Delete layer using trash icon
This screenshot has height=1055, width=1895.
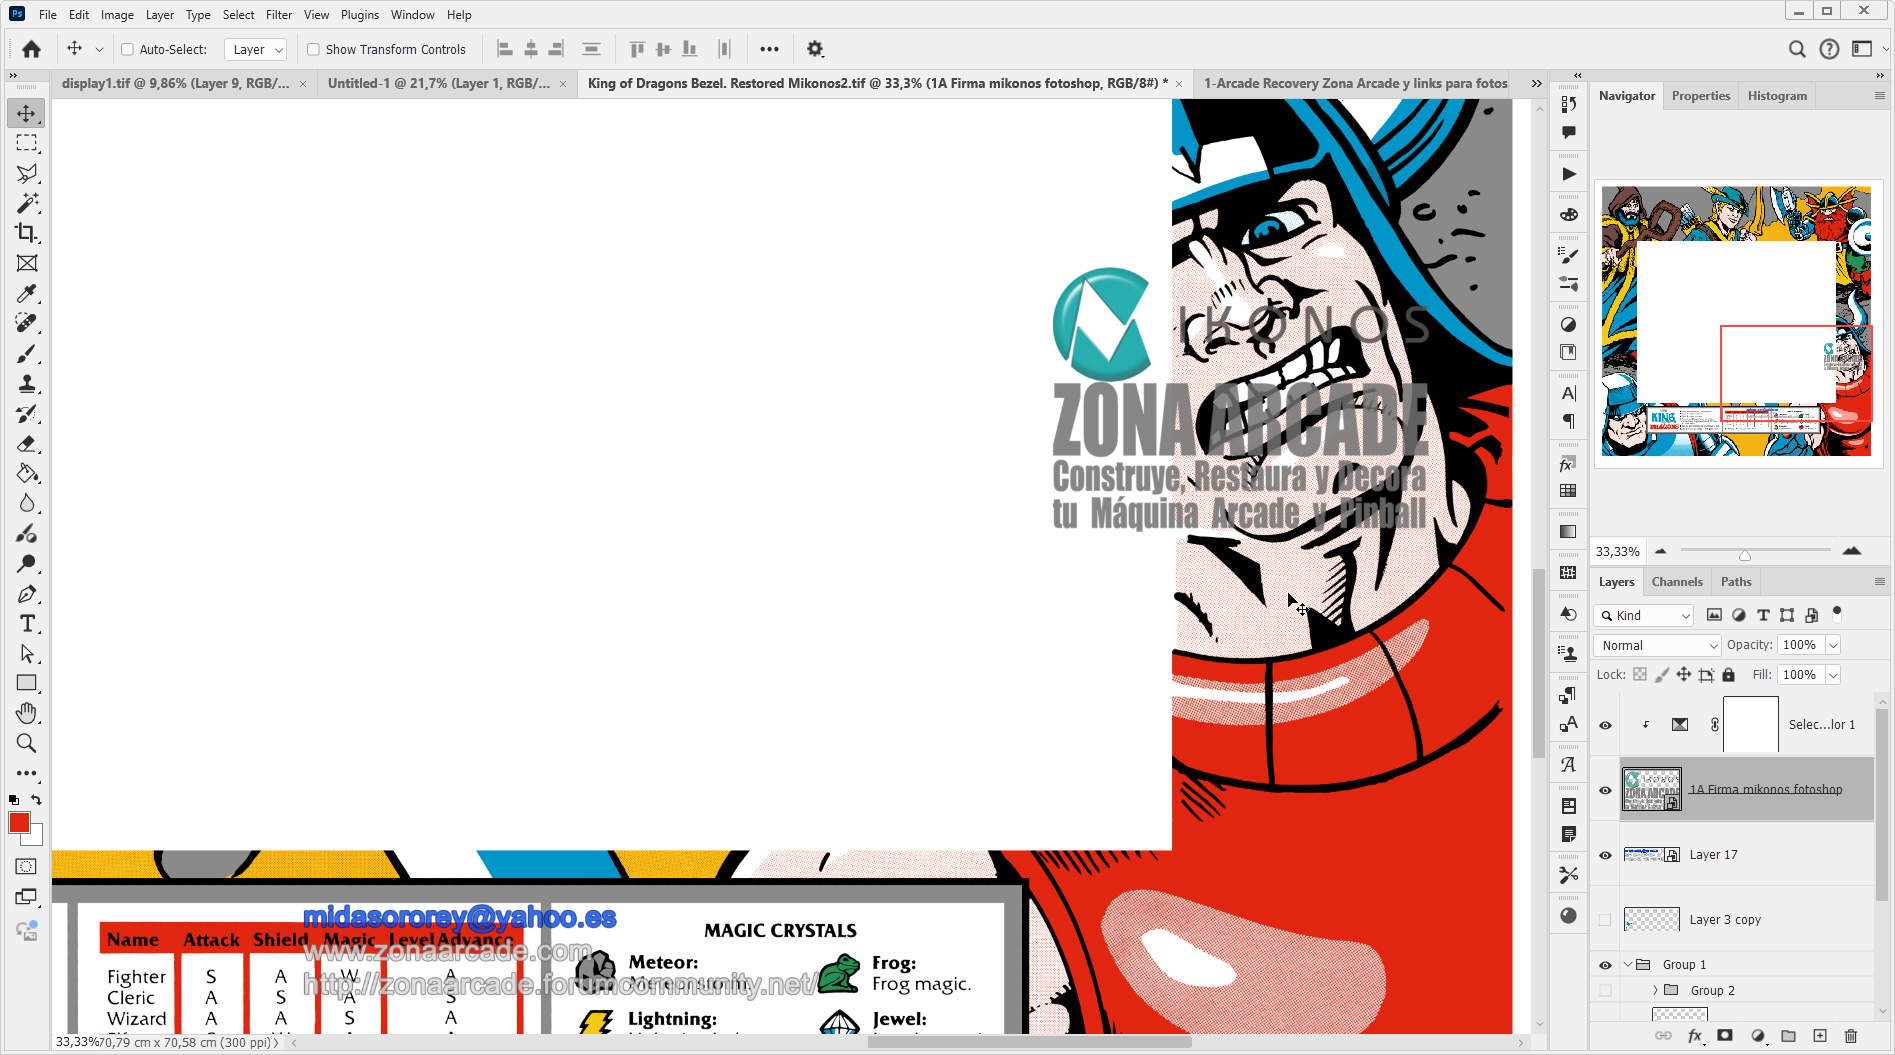pyautogui.click(x=1850, y=1036)
